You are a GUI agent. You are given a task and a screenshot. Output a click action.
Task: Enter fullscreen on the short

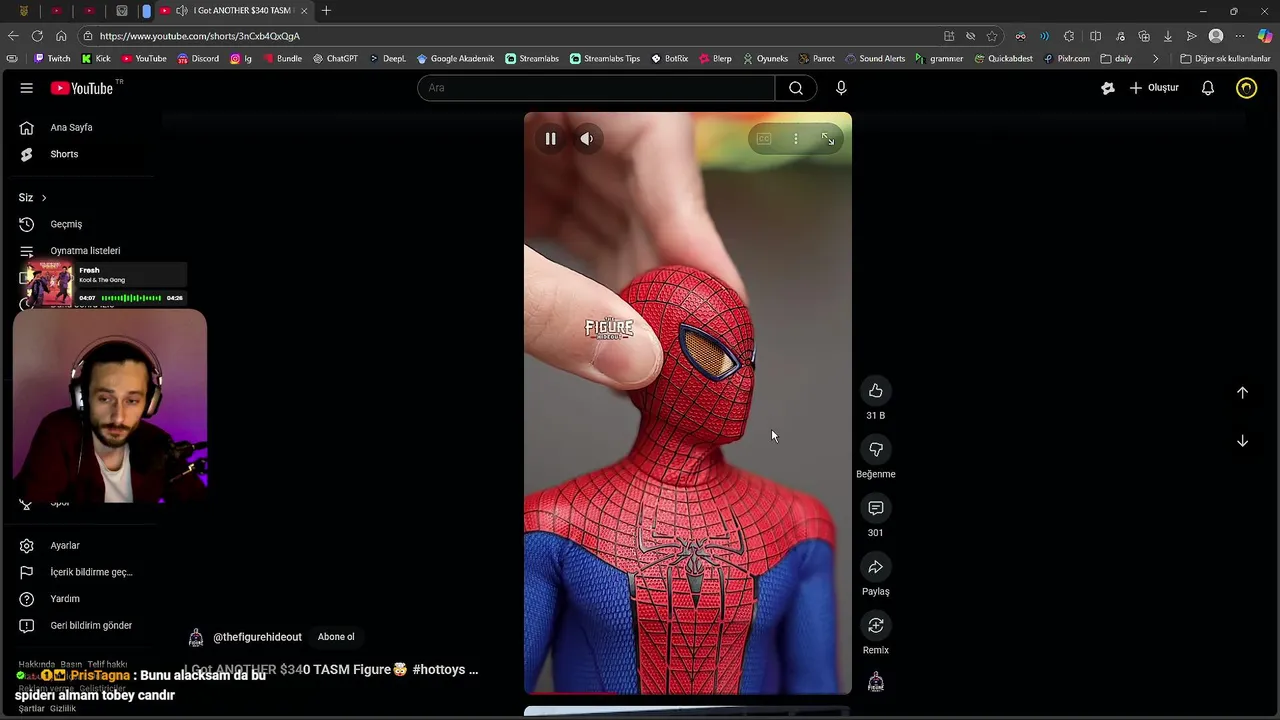(x=828, y=139)
